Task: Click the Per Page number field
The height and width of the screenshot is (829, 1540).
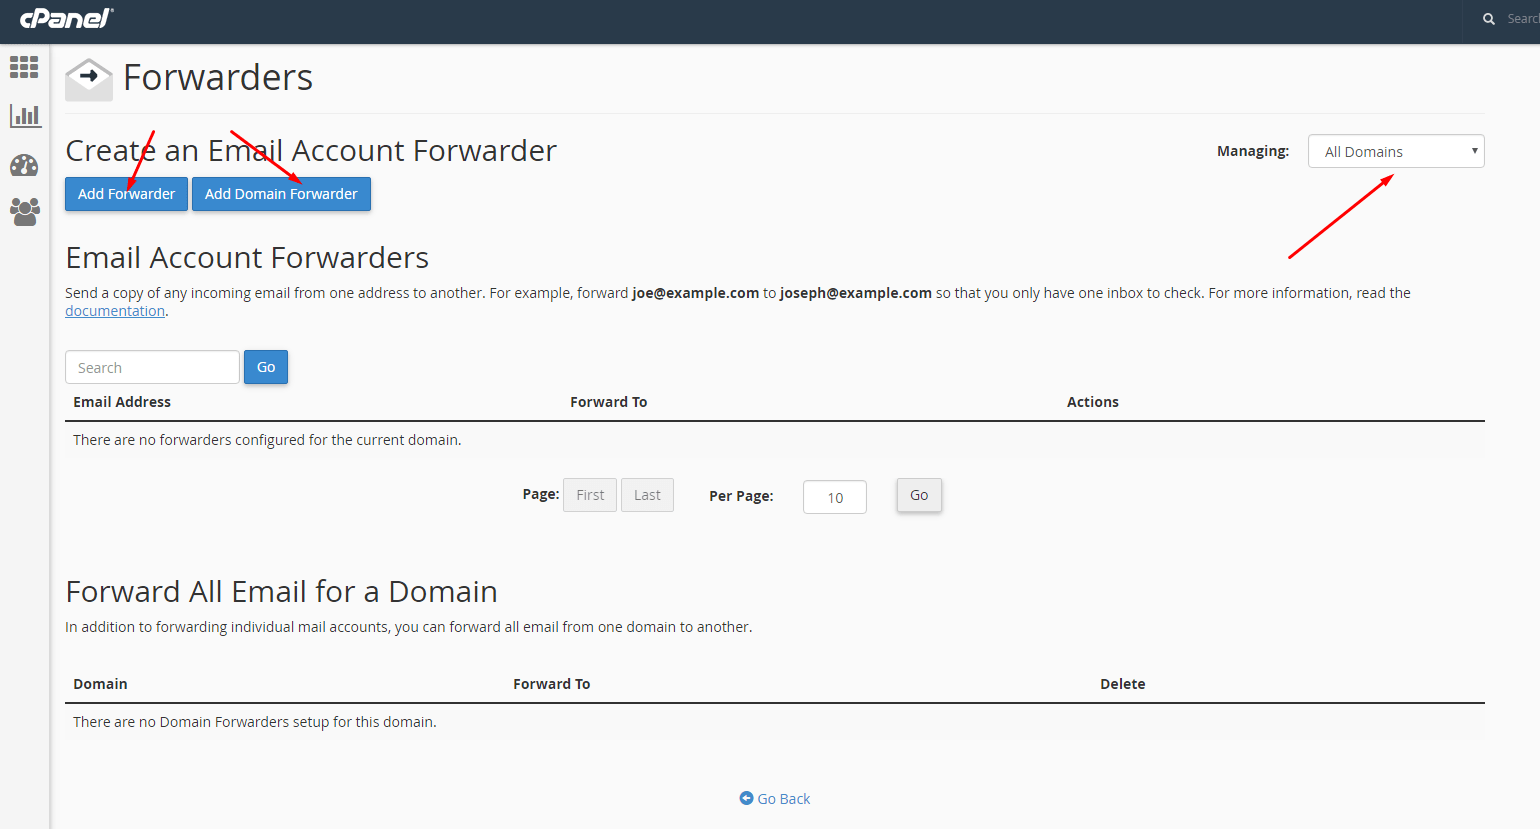Action: tap(835, 497)
